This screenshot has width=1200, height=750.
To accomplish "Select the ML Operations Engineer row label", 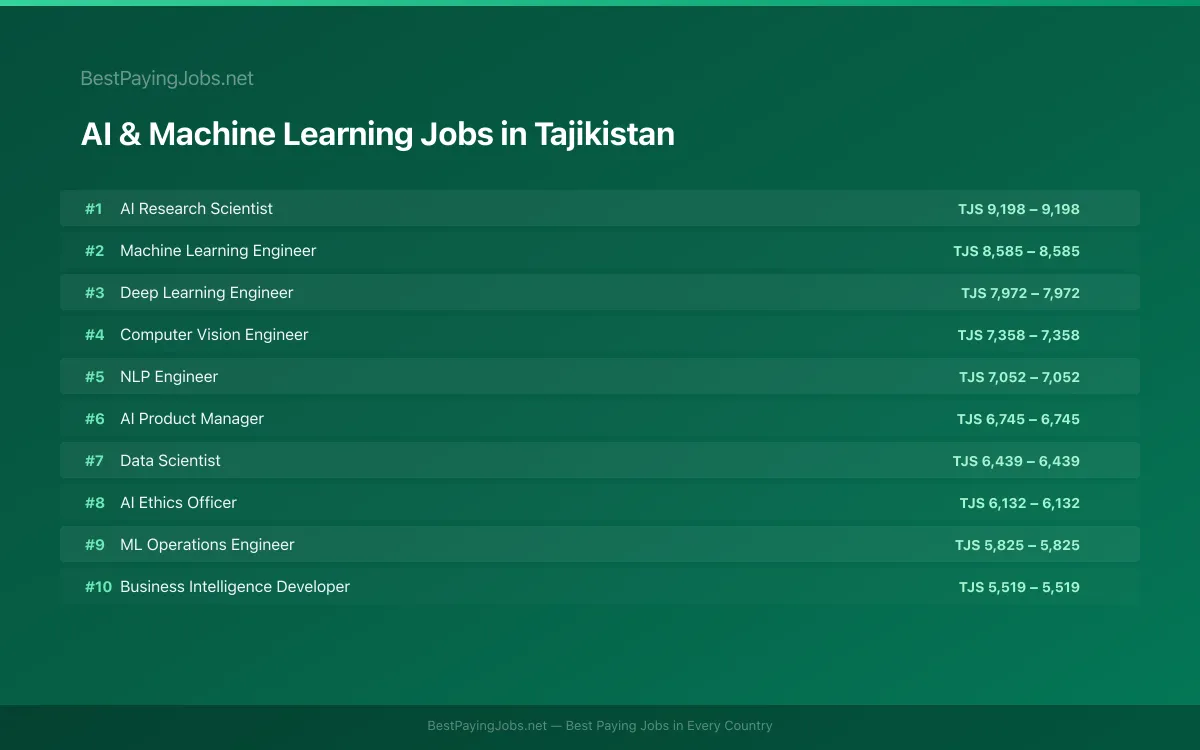I will click(x=207, y=545).
